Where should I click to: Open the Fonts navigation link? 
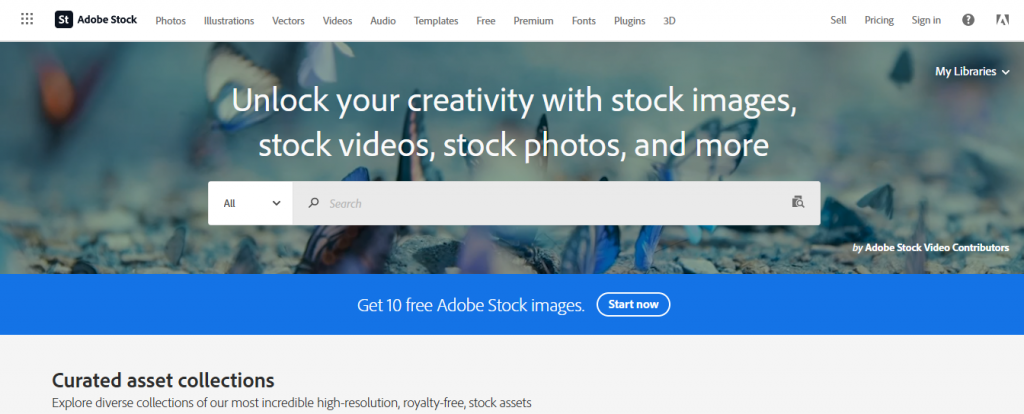(583, 20)
